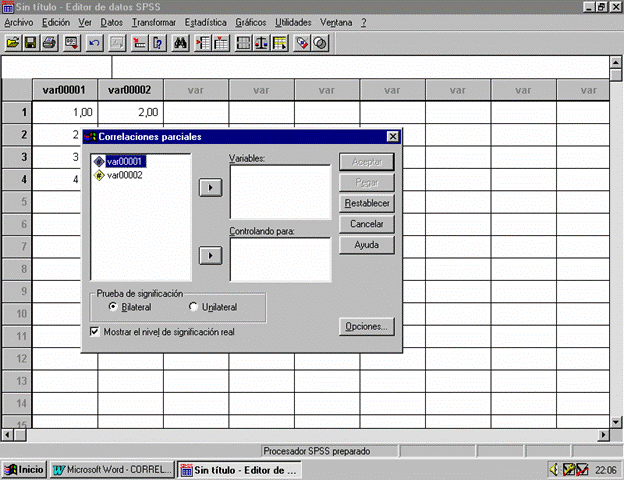The width and height of the screenshot is (624, 480).
Task: Open the Opciones... dialog
Action: (367, 326)
